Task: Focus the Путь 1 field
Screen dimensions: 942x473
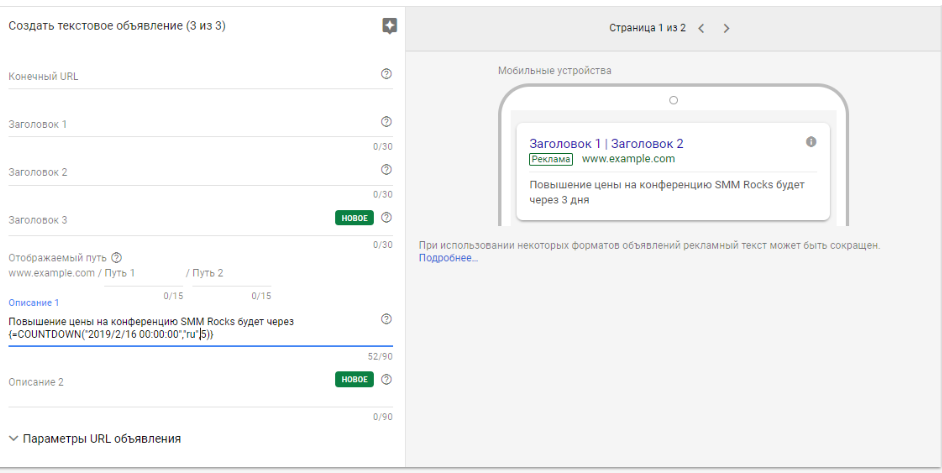Action: [144, 273]
